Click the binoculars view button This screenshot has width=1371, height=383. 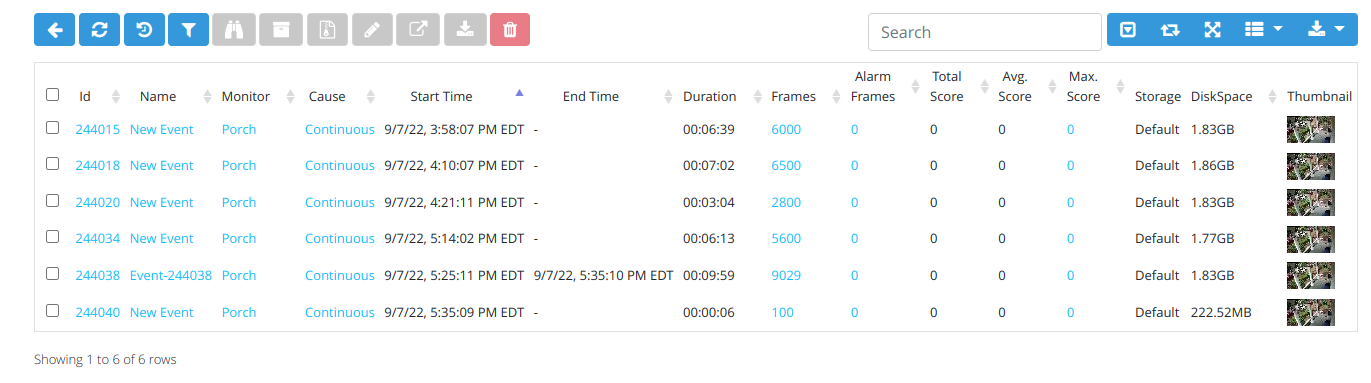coord(233,30)
